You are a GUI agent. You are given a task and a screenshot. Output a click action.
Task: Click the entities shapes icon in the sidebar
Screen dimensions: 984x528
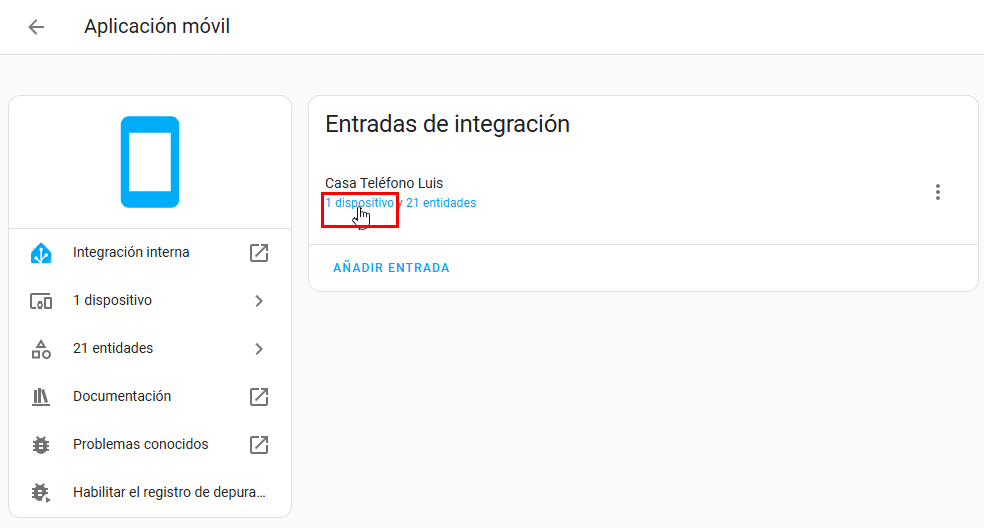point(41,349)
